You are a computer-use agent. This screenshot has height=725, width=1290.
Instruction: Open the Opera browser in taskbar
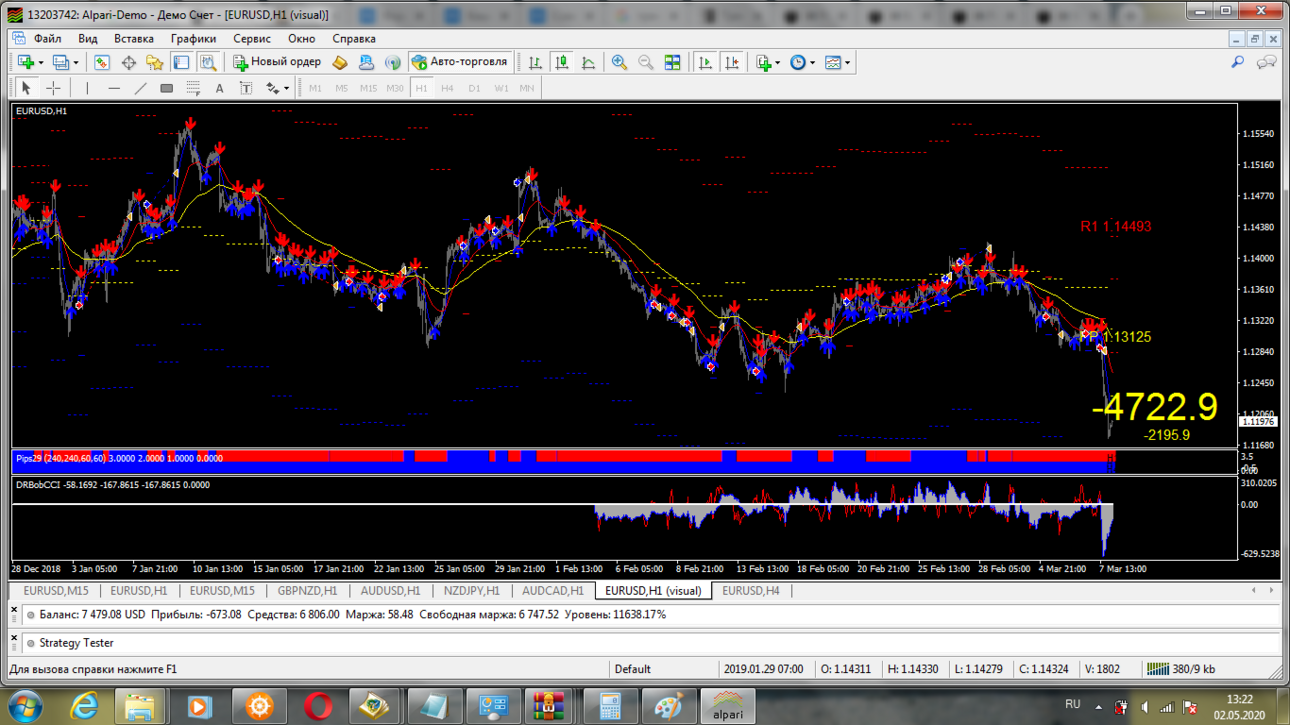tap(318, 706)
